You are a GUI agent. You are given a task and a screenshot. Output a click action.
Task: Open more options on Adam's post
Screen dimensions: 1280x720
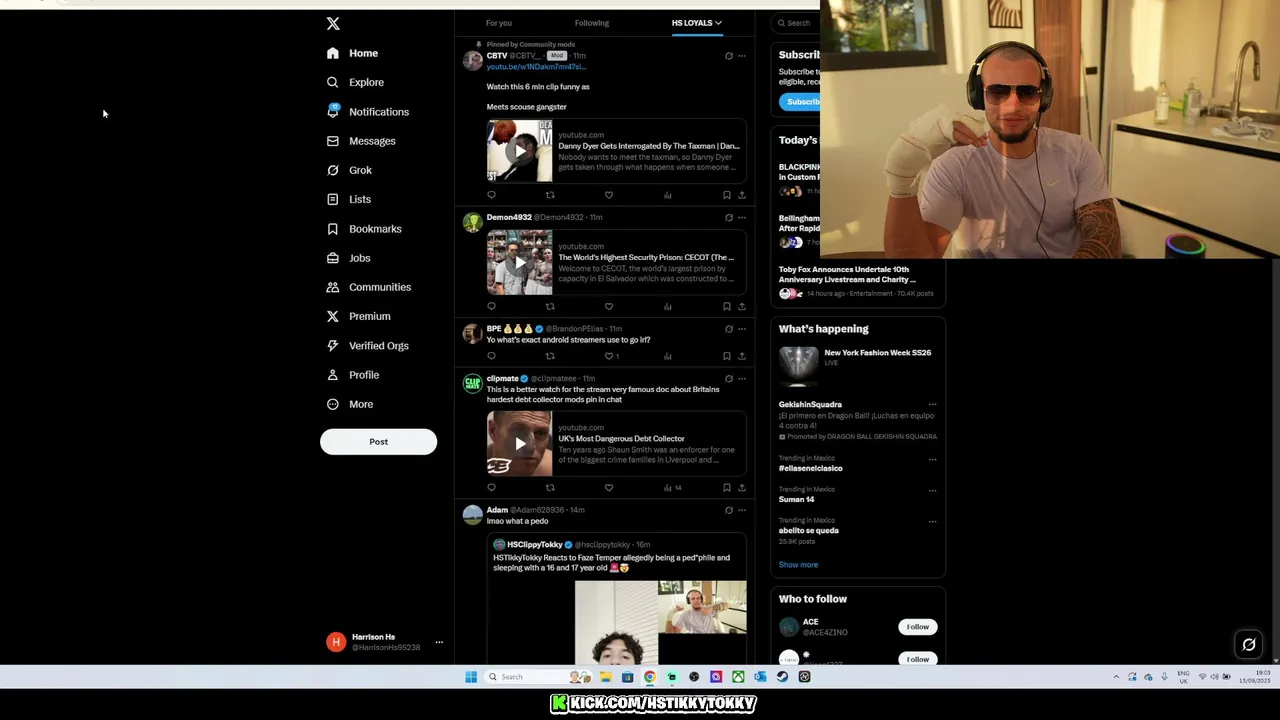coord(742,510)
